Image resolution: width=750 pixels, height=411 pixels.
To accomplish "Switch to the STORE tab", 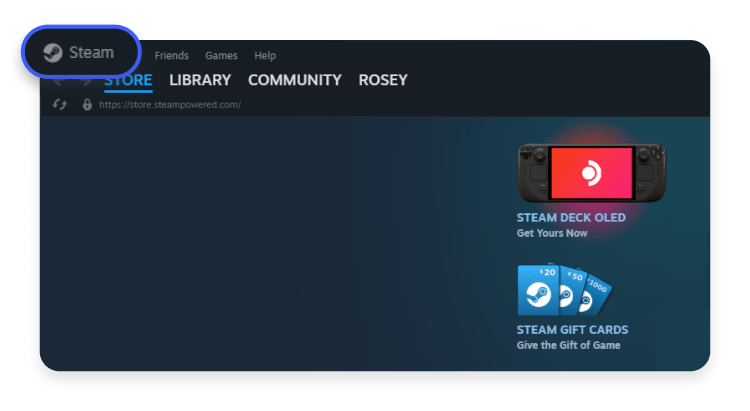I will click(128, 80).
